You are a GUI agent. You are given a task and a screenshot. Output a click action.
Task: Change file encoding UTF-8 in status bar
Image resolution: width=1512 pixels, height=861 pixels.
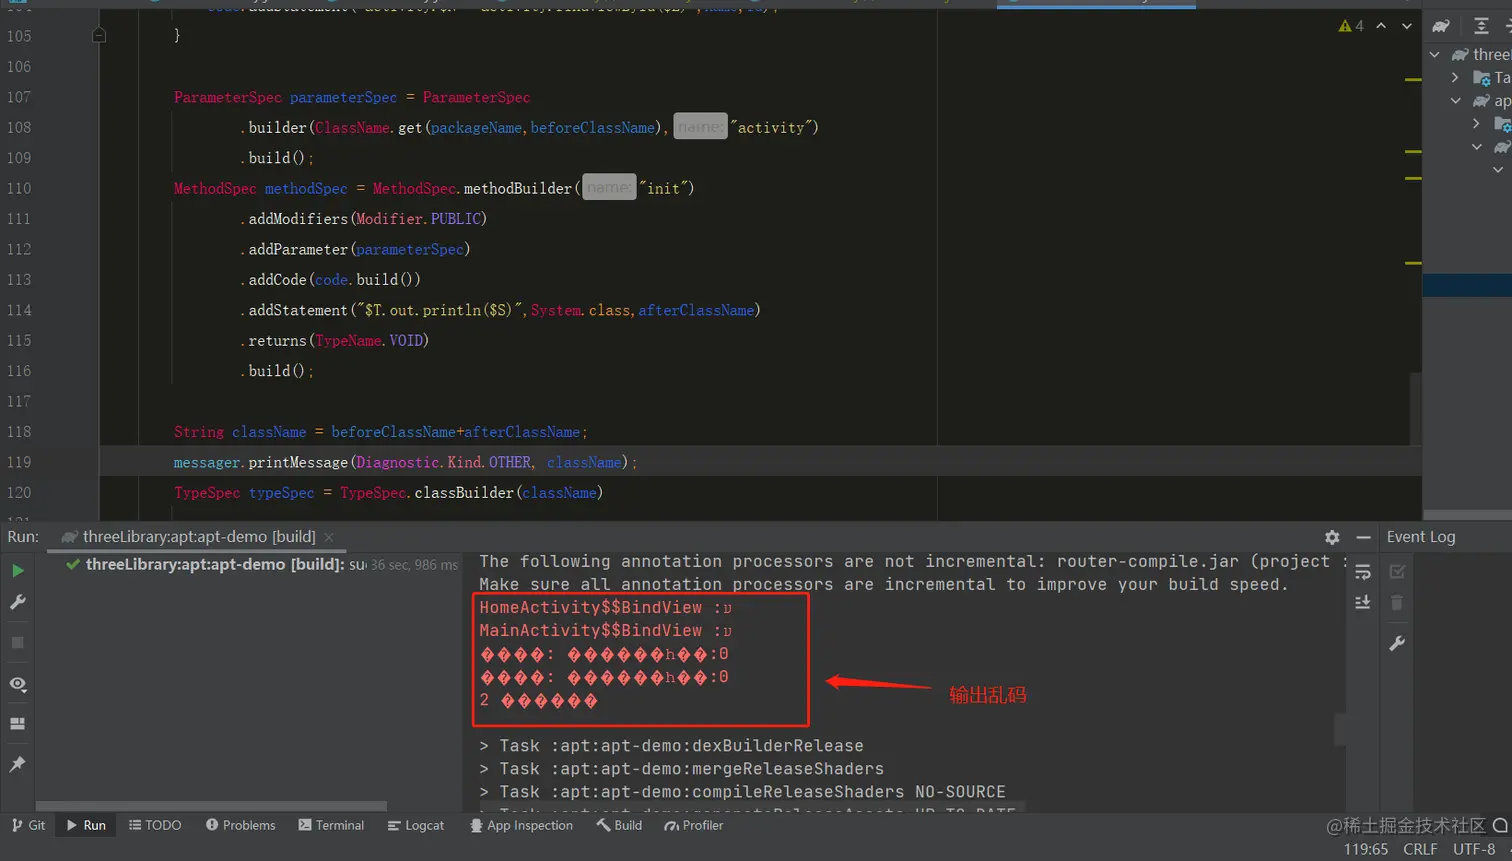click(1474, 849)
